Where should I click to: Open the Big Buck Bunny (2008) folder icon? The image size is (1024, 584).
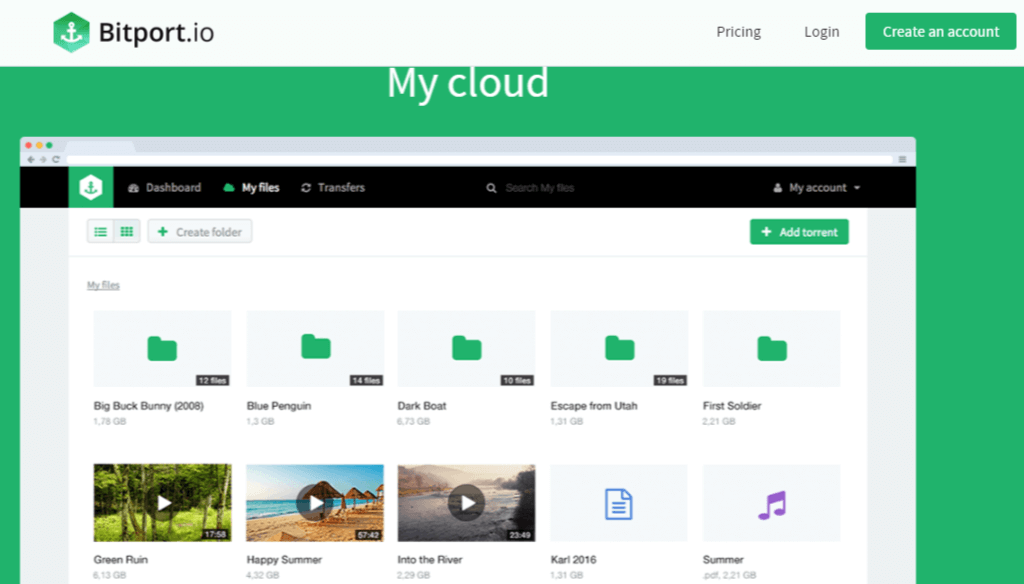(162, 349)
